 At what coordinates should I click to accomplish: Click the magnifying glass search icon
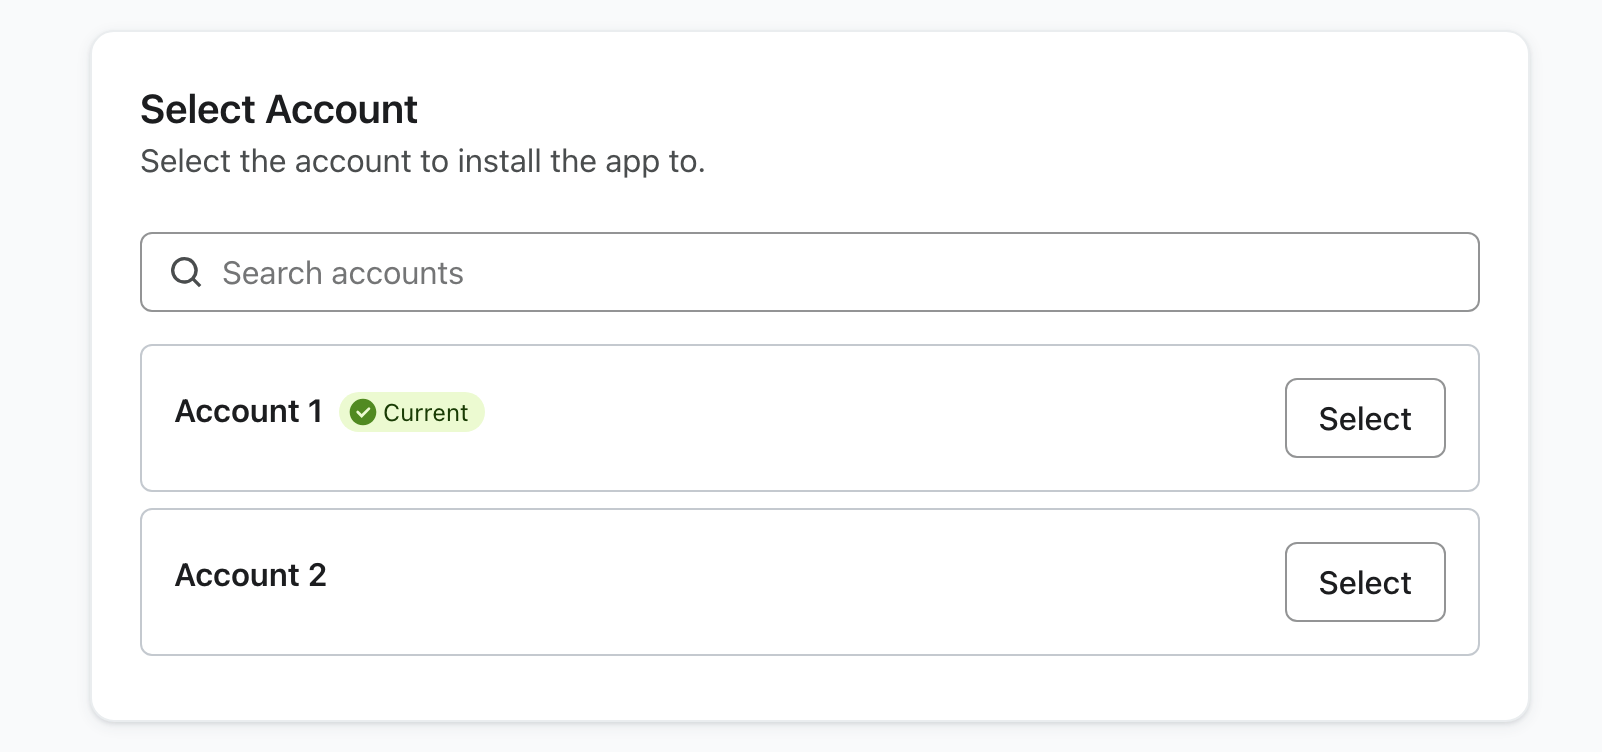[186, 272]
